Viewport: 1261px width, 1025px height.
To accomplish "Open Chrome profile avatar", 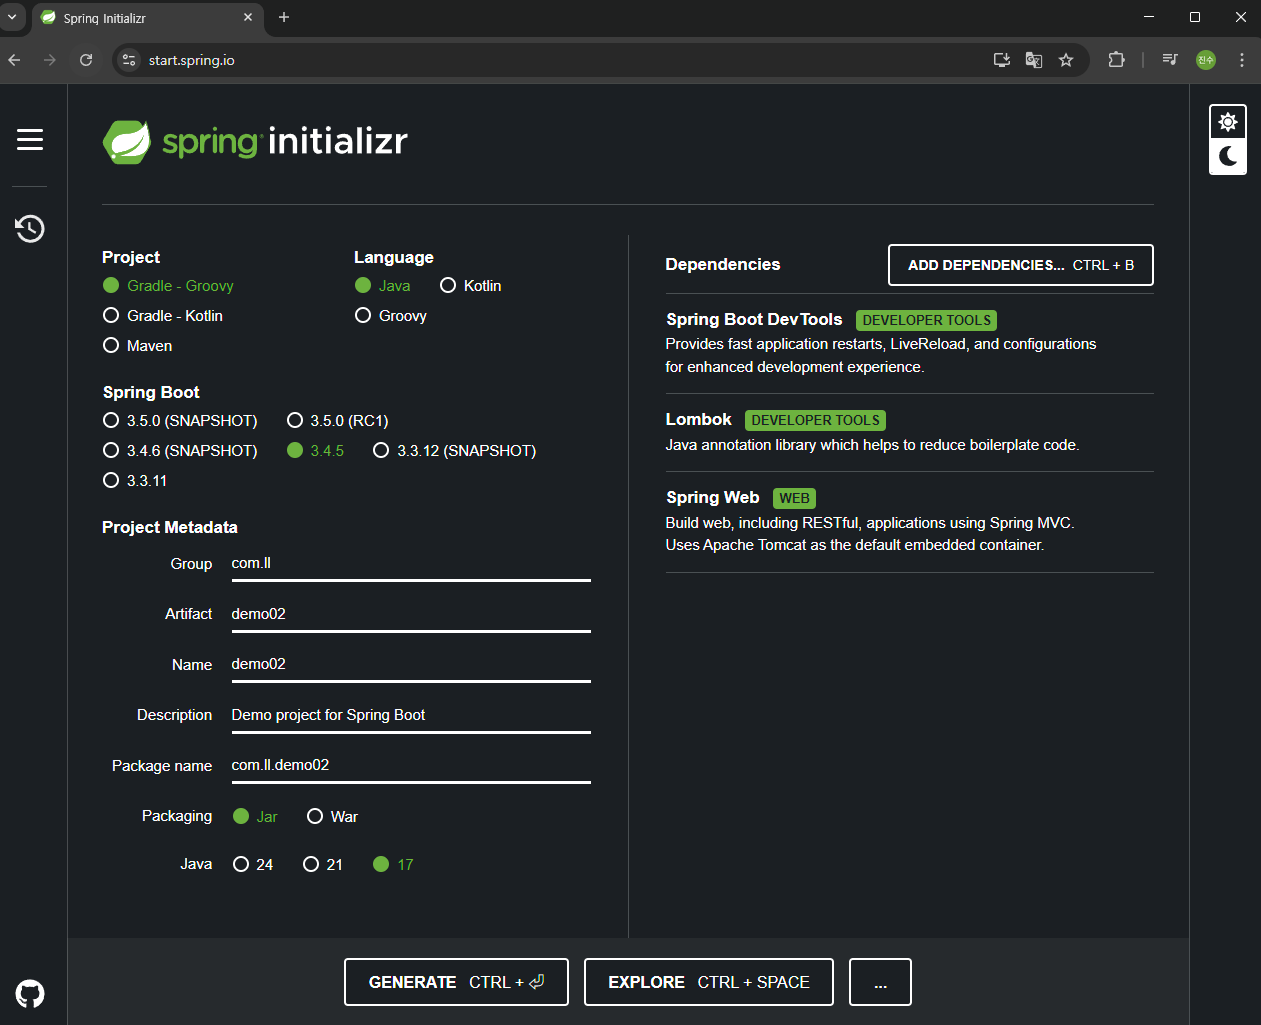I will (x=1206, y=60).
